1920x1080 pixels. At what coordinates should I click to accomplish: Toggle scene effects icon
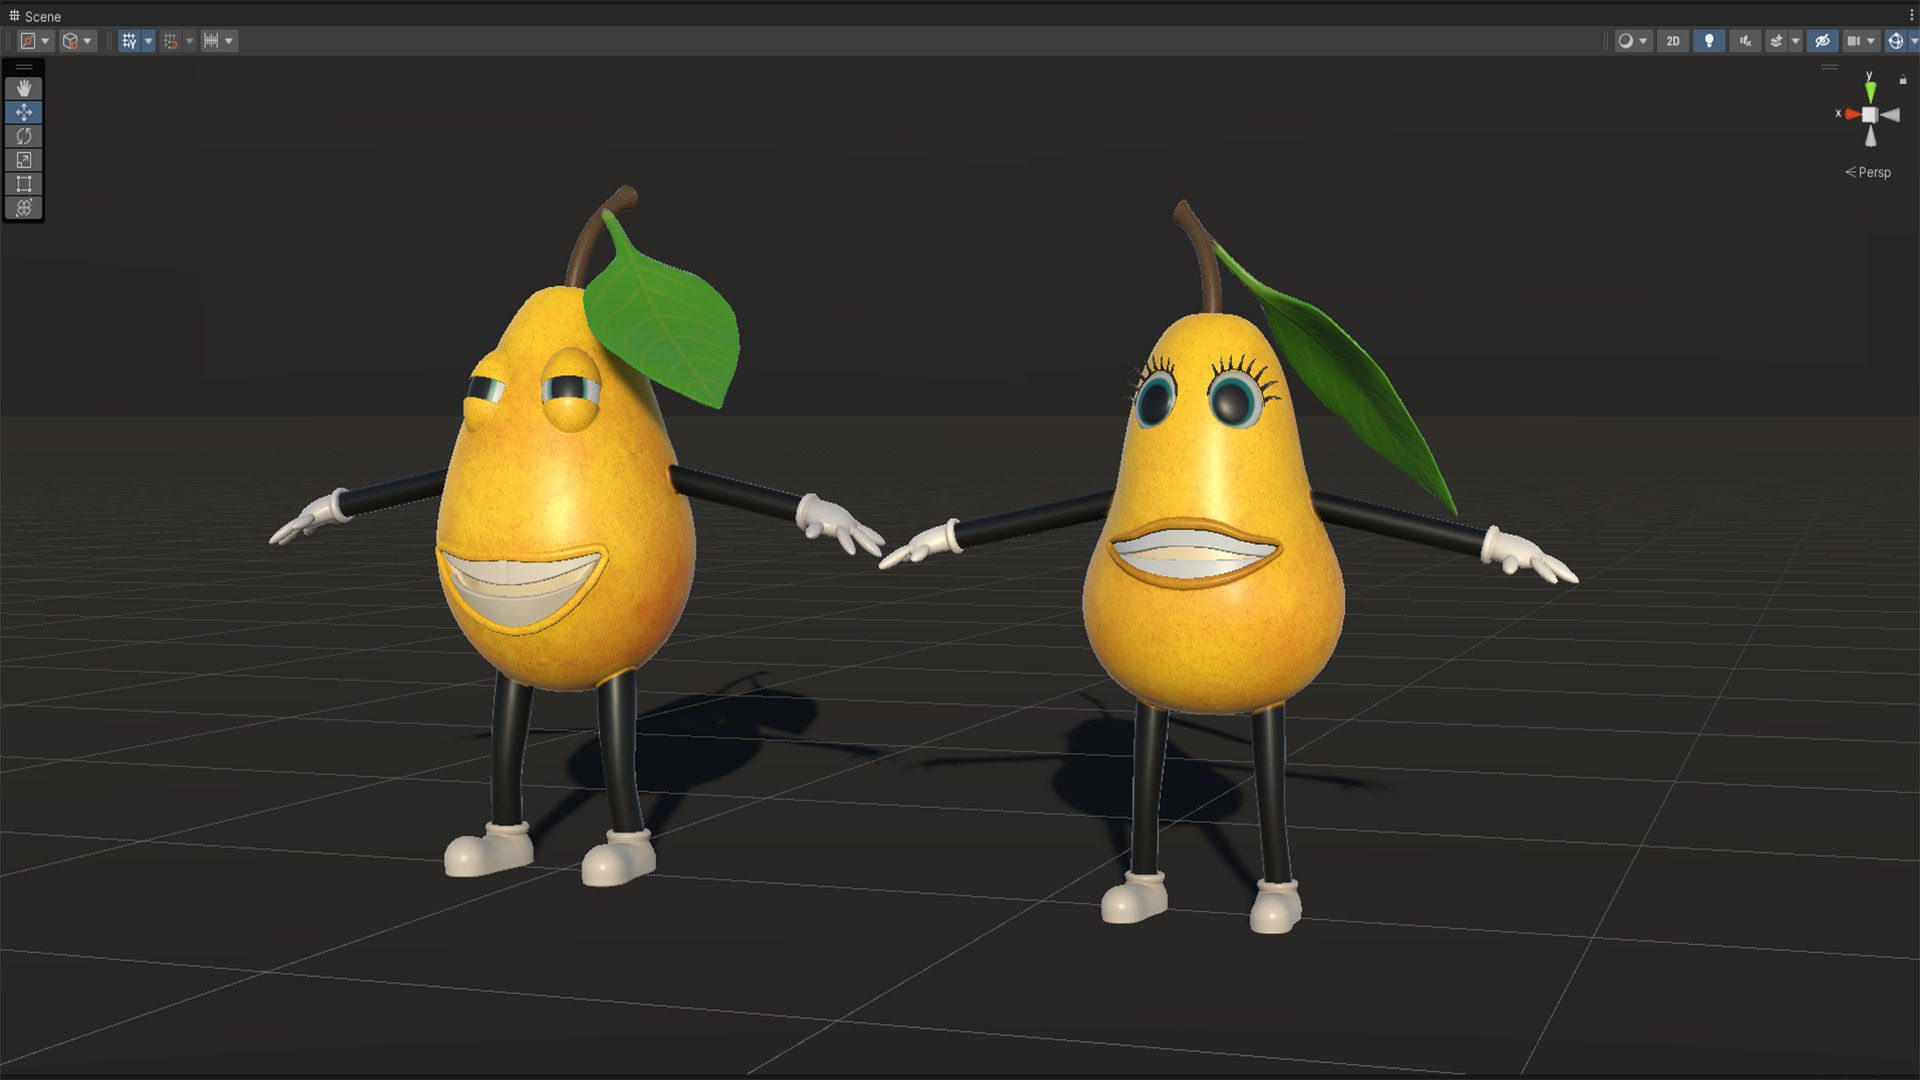point(1777,41)
